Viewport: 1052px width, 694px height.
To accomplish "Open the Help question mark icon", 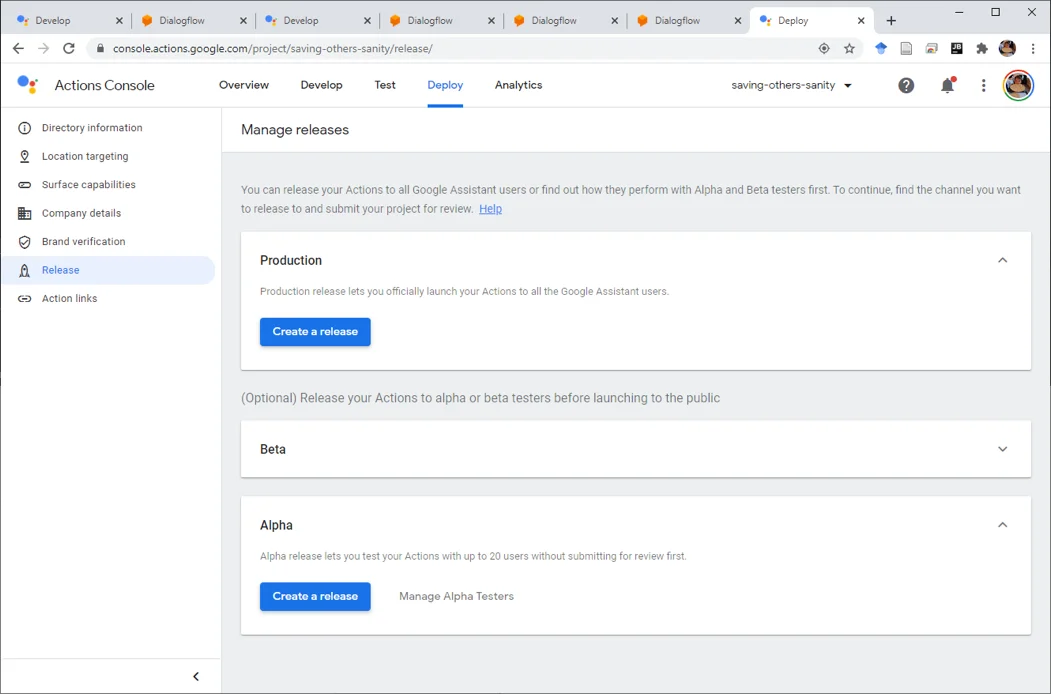I will click(906, 85).
